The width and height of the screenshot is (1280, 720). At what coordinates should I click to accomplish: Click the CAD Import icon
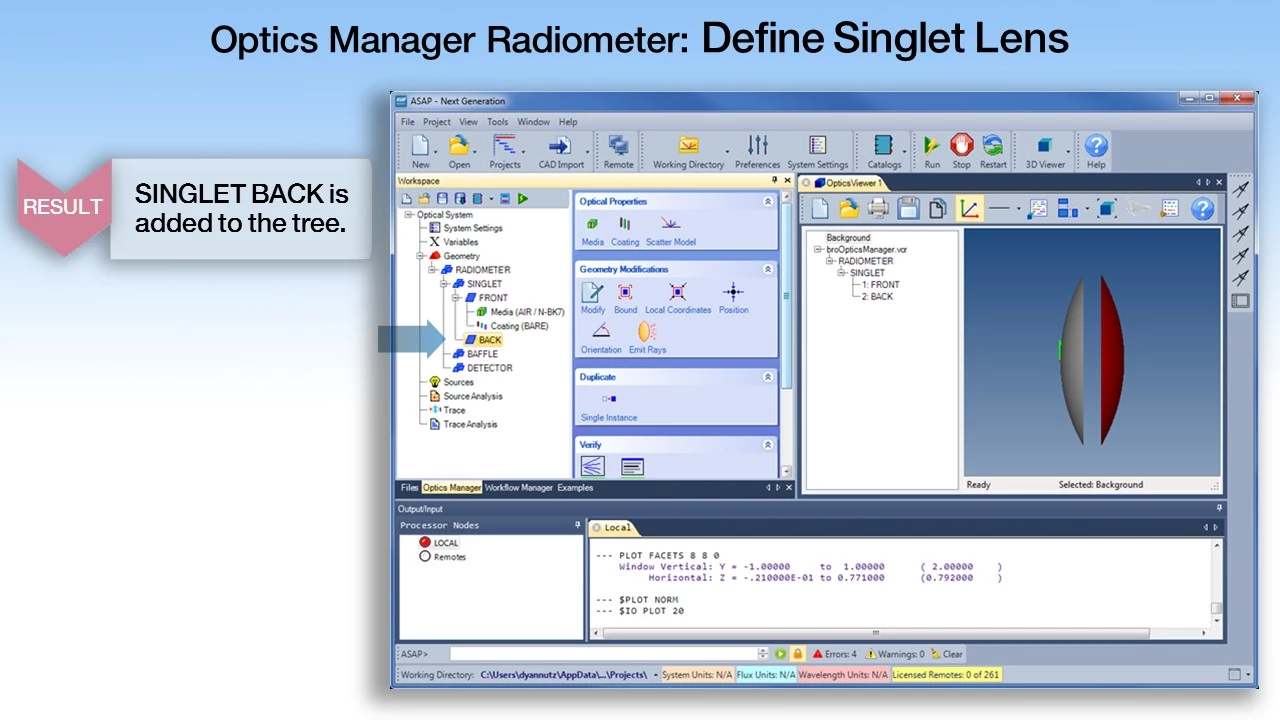pos(561,147)
